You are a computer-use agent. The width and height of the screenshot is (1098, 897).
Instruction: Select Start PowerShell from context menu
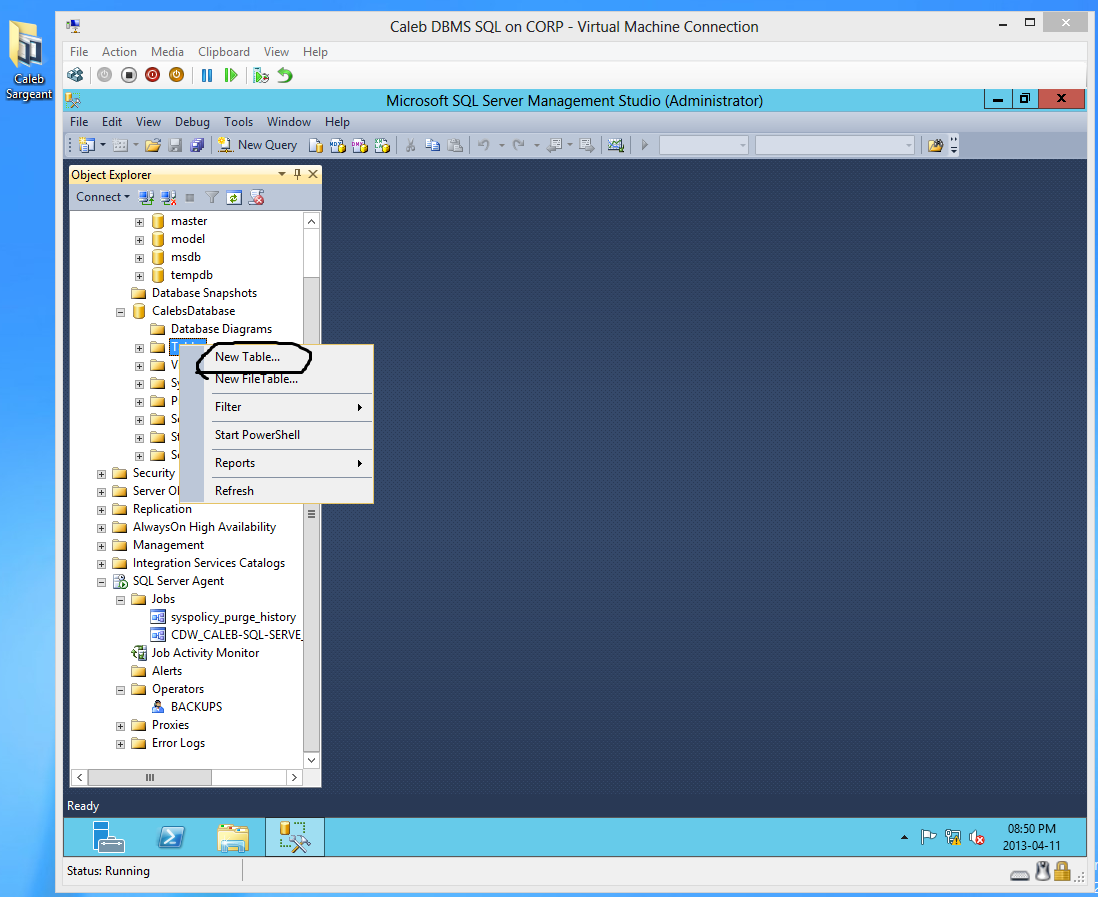coord(290,435)
